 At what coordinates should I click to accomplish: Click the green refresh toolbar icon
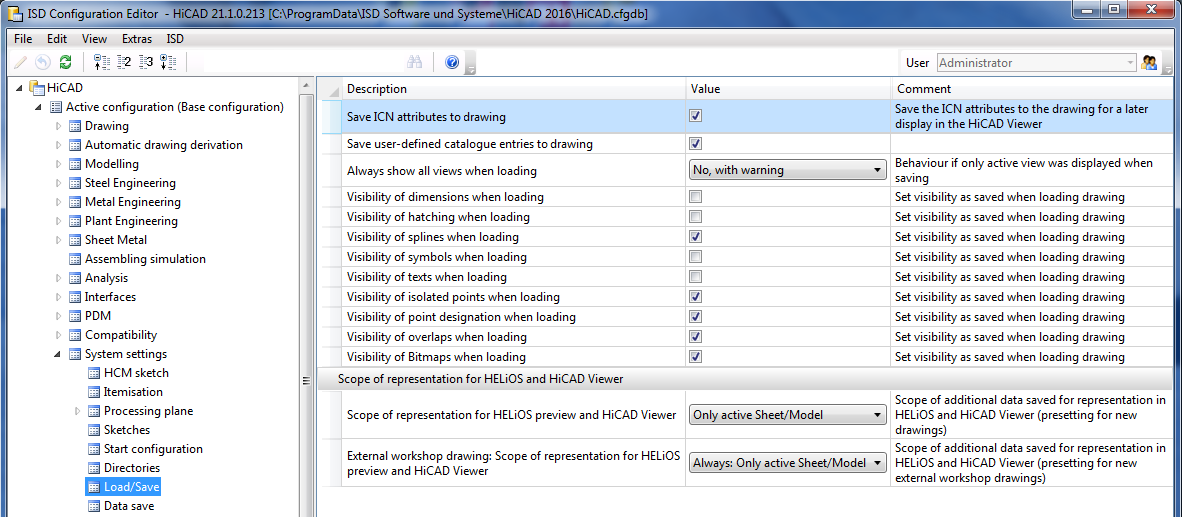pos(66,63)
